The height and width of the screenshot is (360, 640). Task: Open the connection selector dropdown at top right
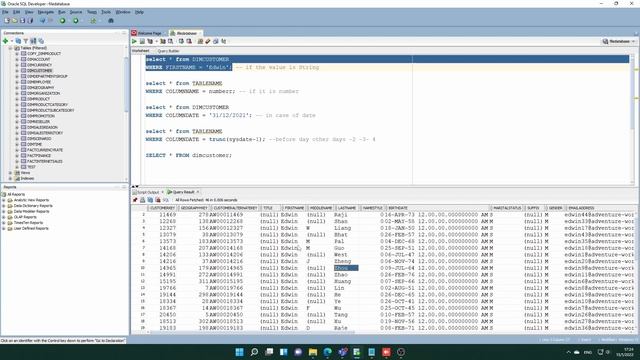[x=619, y=41]
